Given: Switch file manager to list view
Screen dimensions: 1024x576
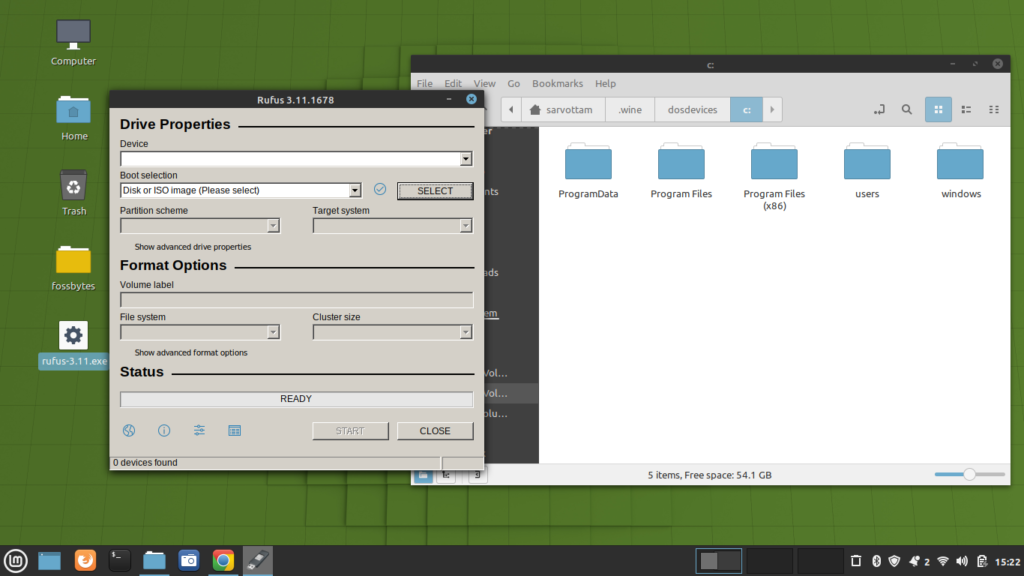Looking at the screenshot, I should click(966, 109).
